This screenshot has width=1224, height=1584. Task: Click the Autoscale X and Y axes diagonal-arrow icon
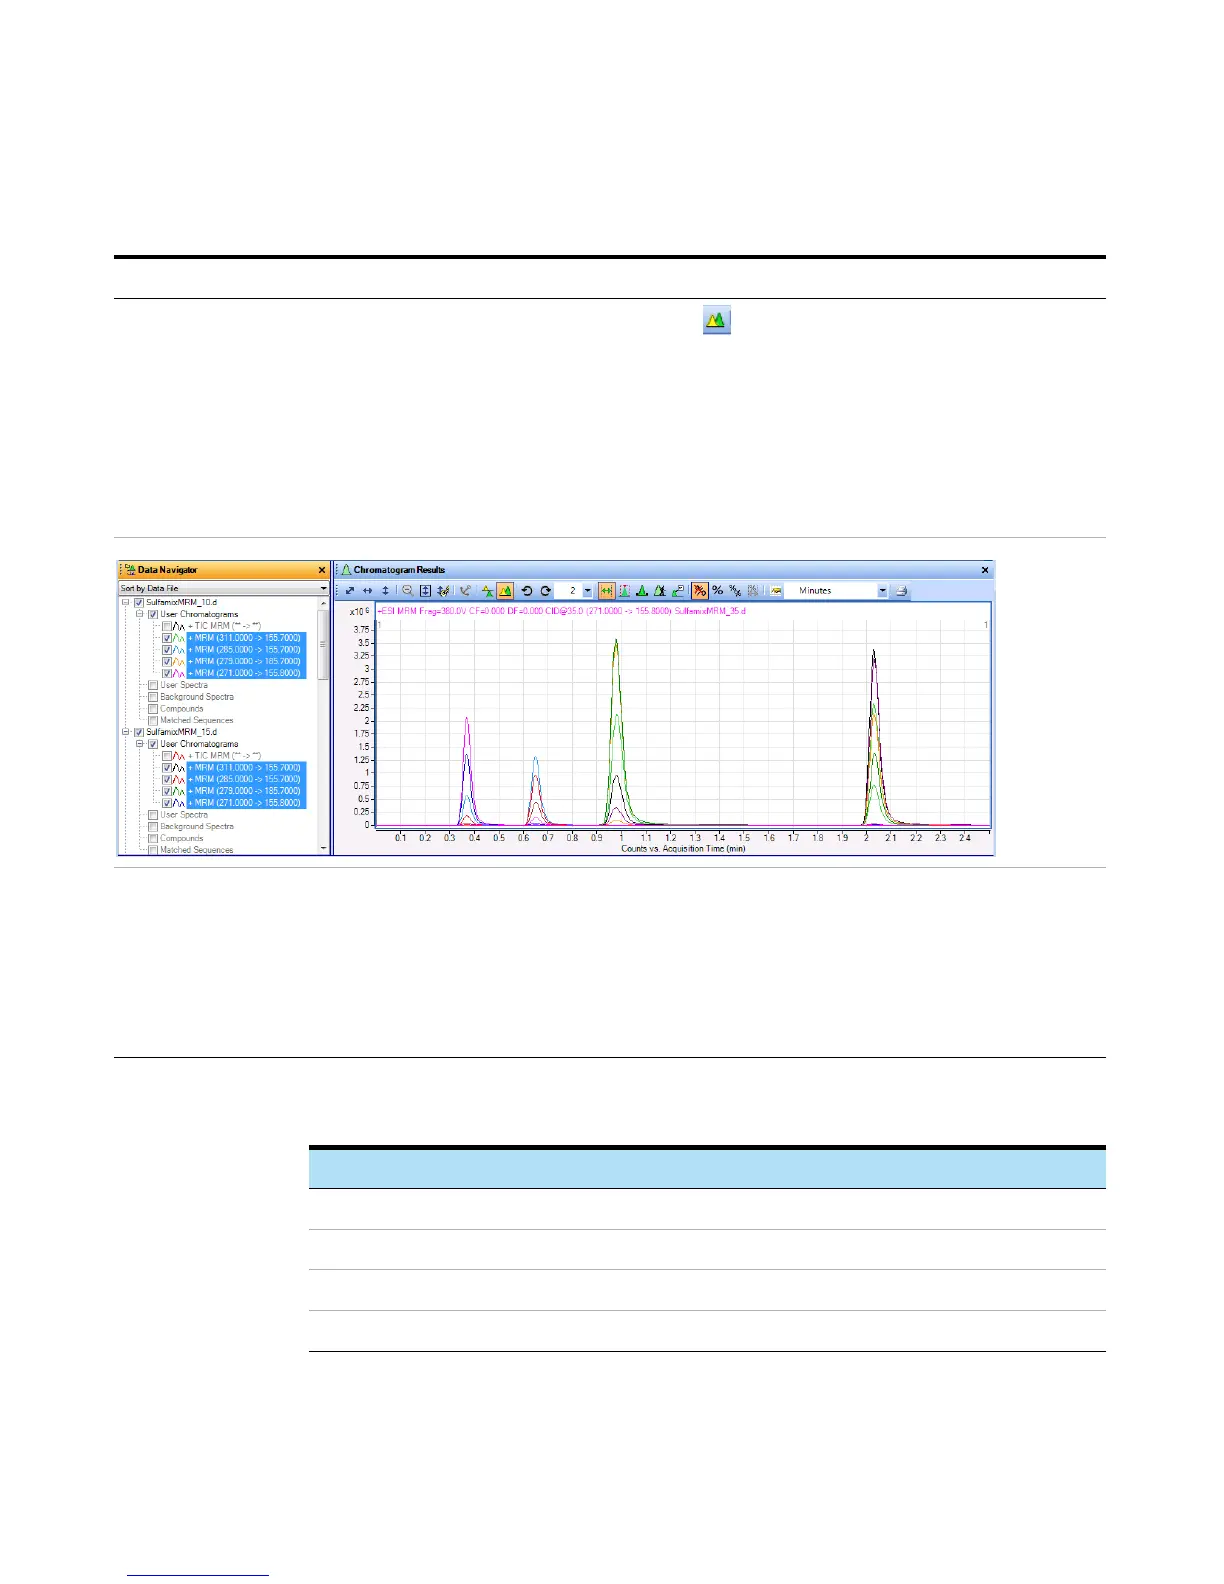click(349, 591)
